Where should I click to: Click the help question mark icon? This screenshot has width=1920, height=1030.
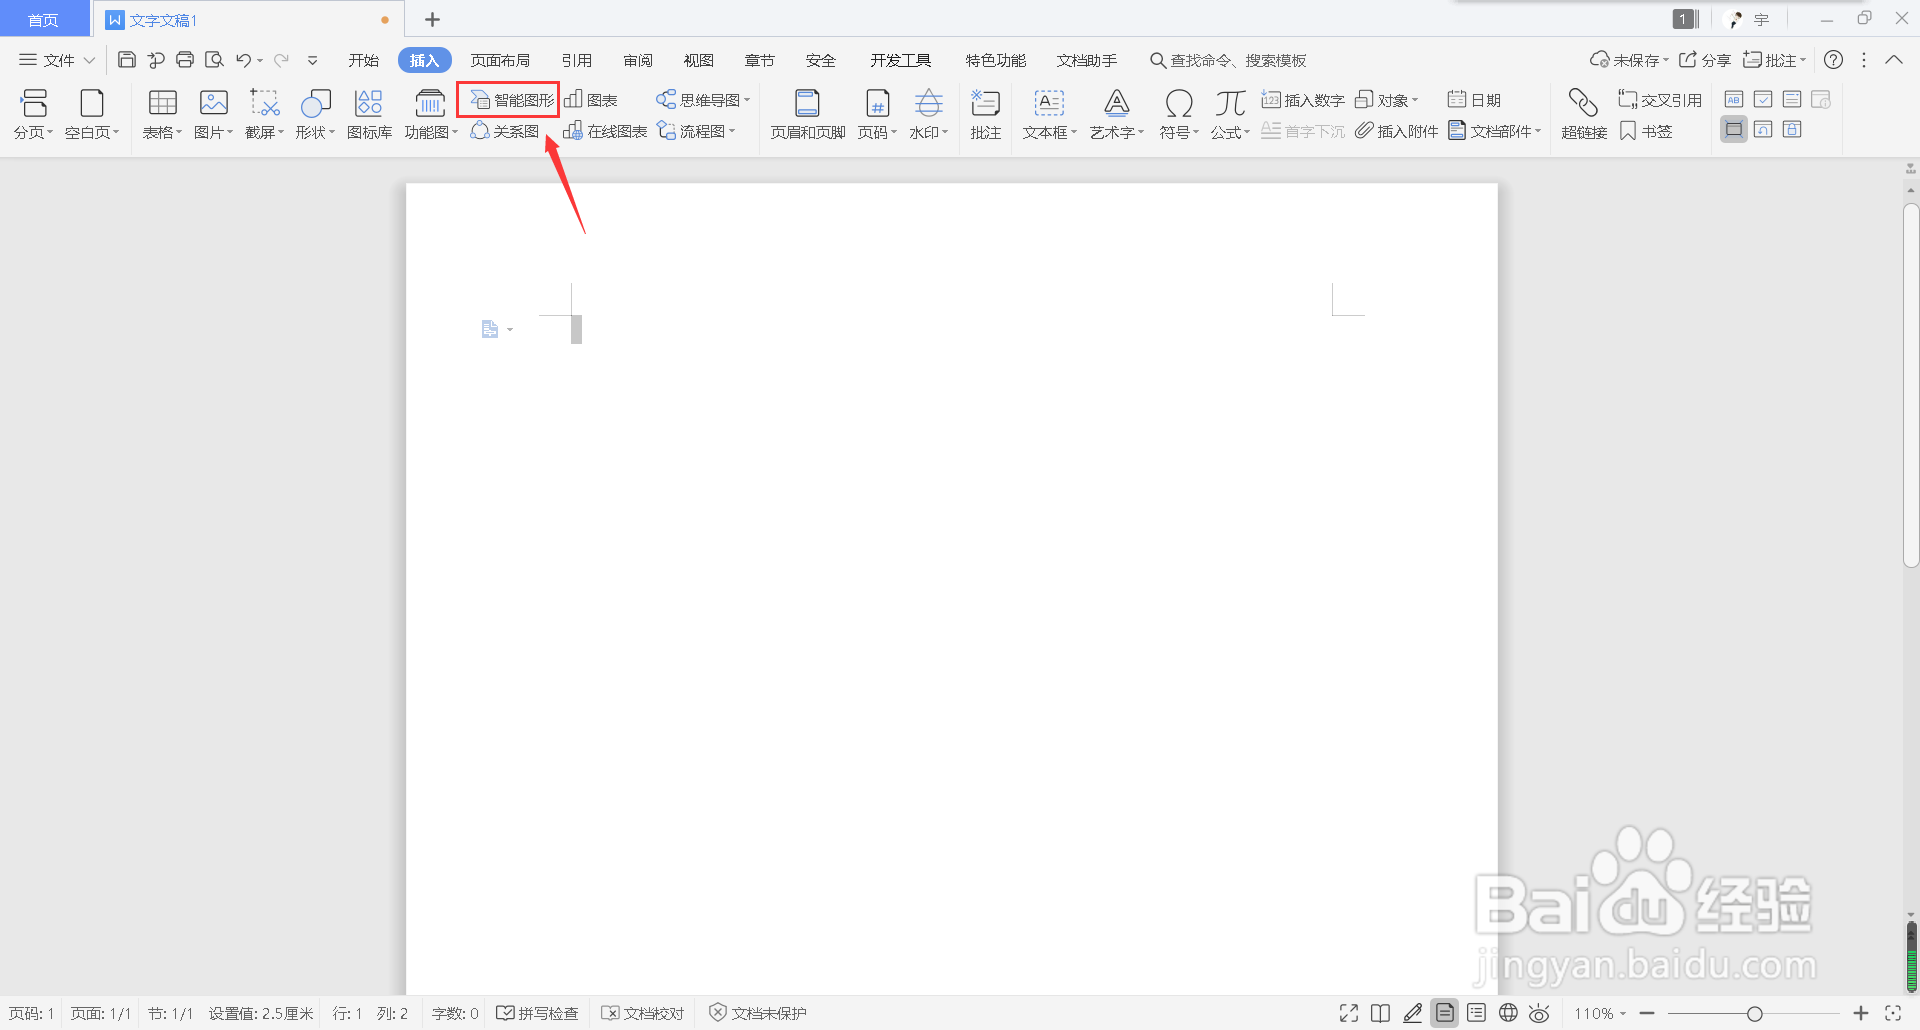[x=1833, y=60]
